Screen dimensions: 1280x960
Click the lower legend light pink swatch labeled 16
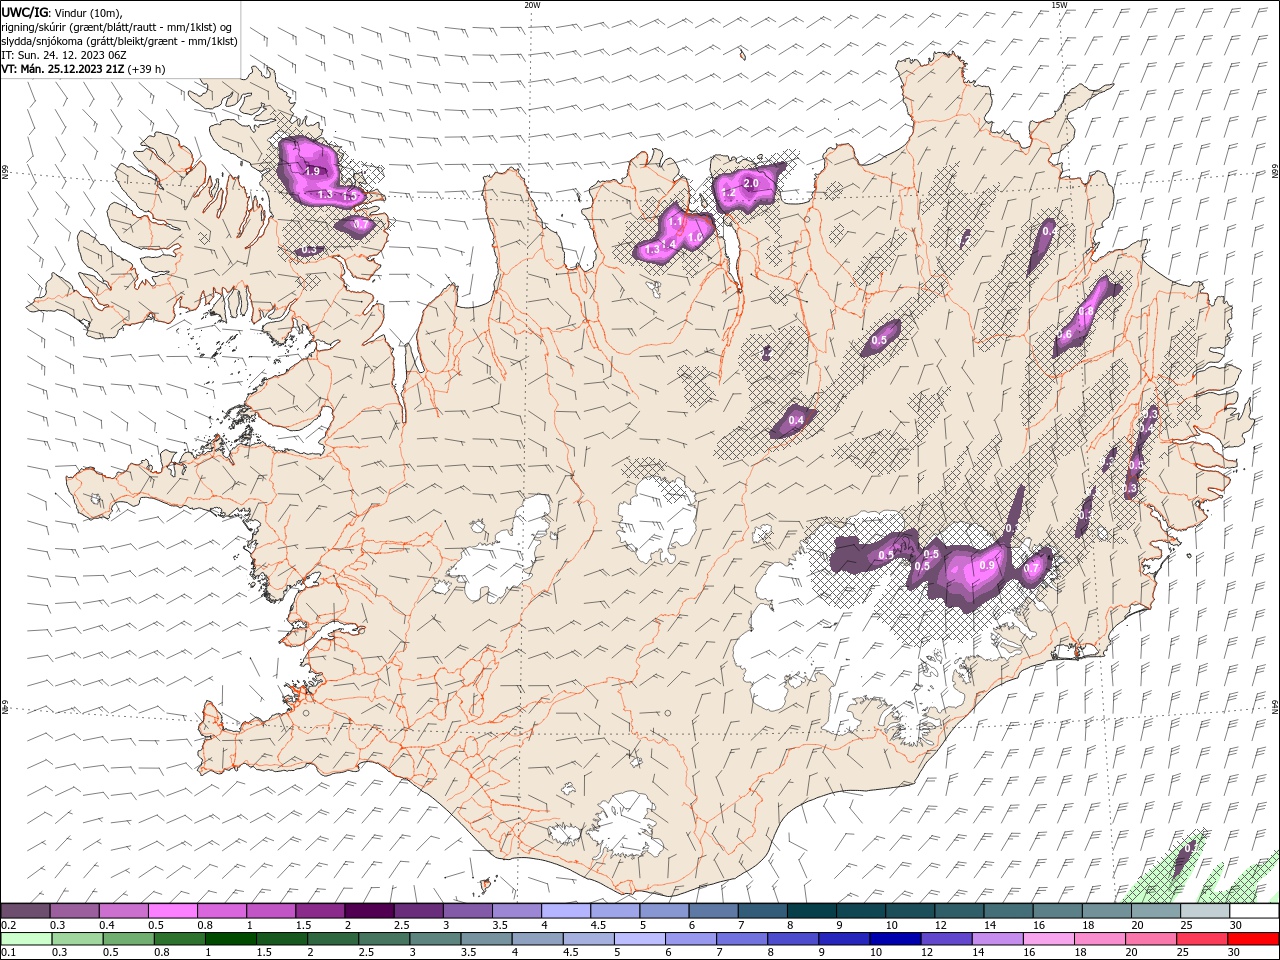click(x=1047, y=939)
